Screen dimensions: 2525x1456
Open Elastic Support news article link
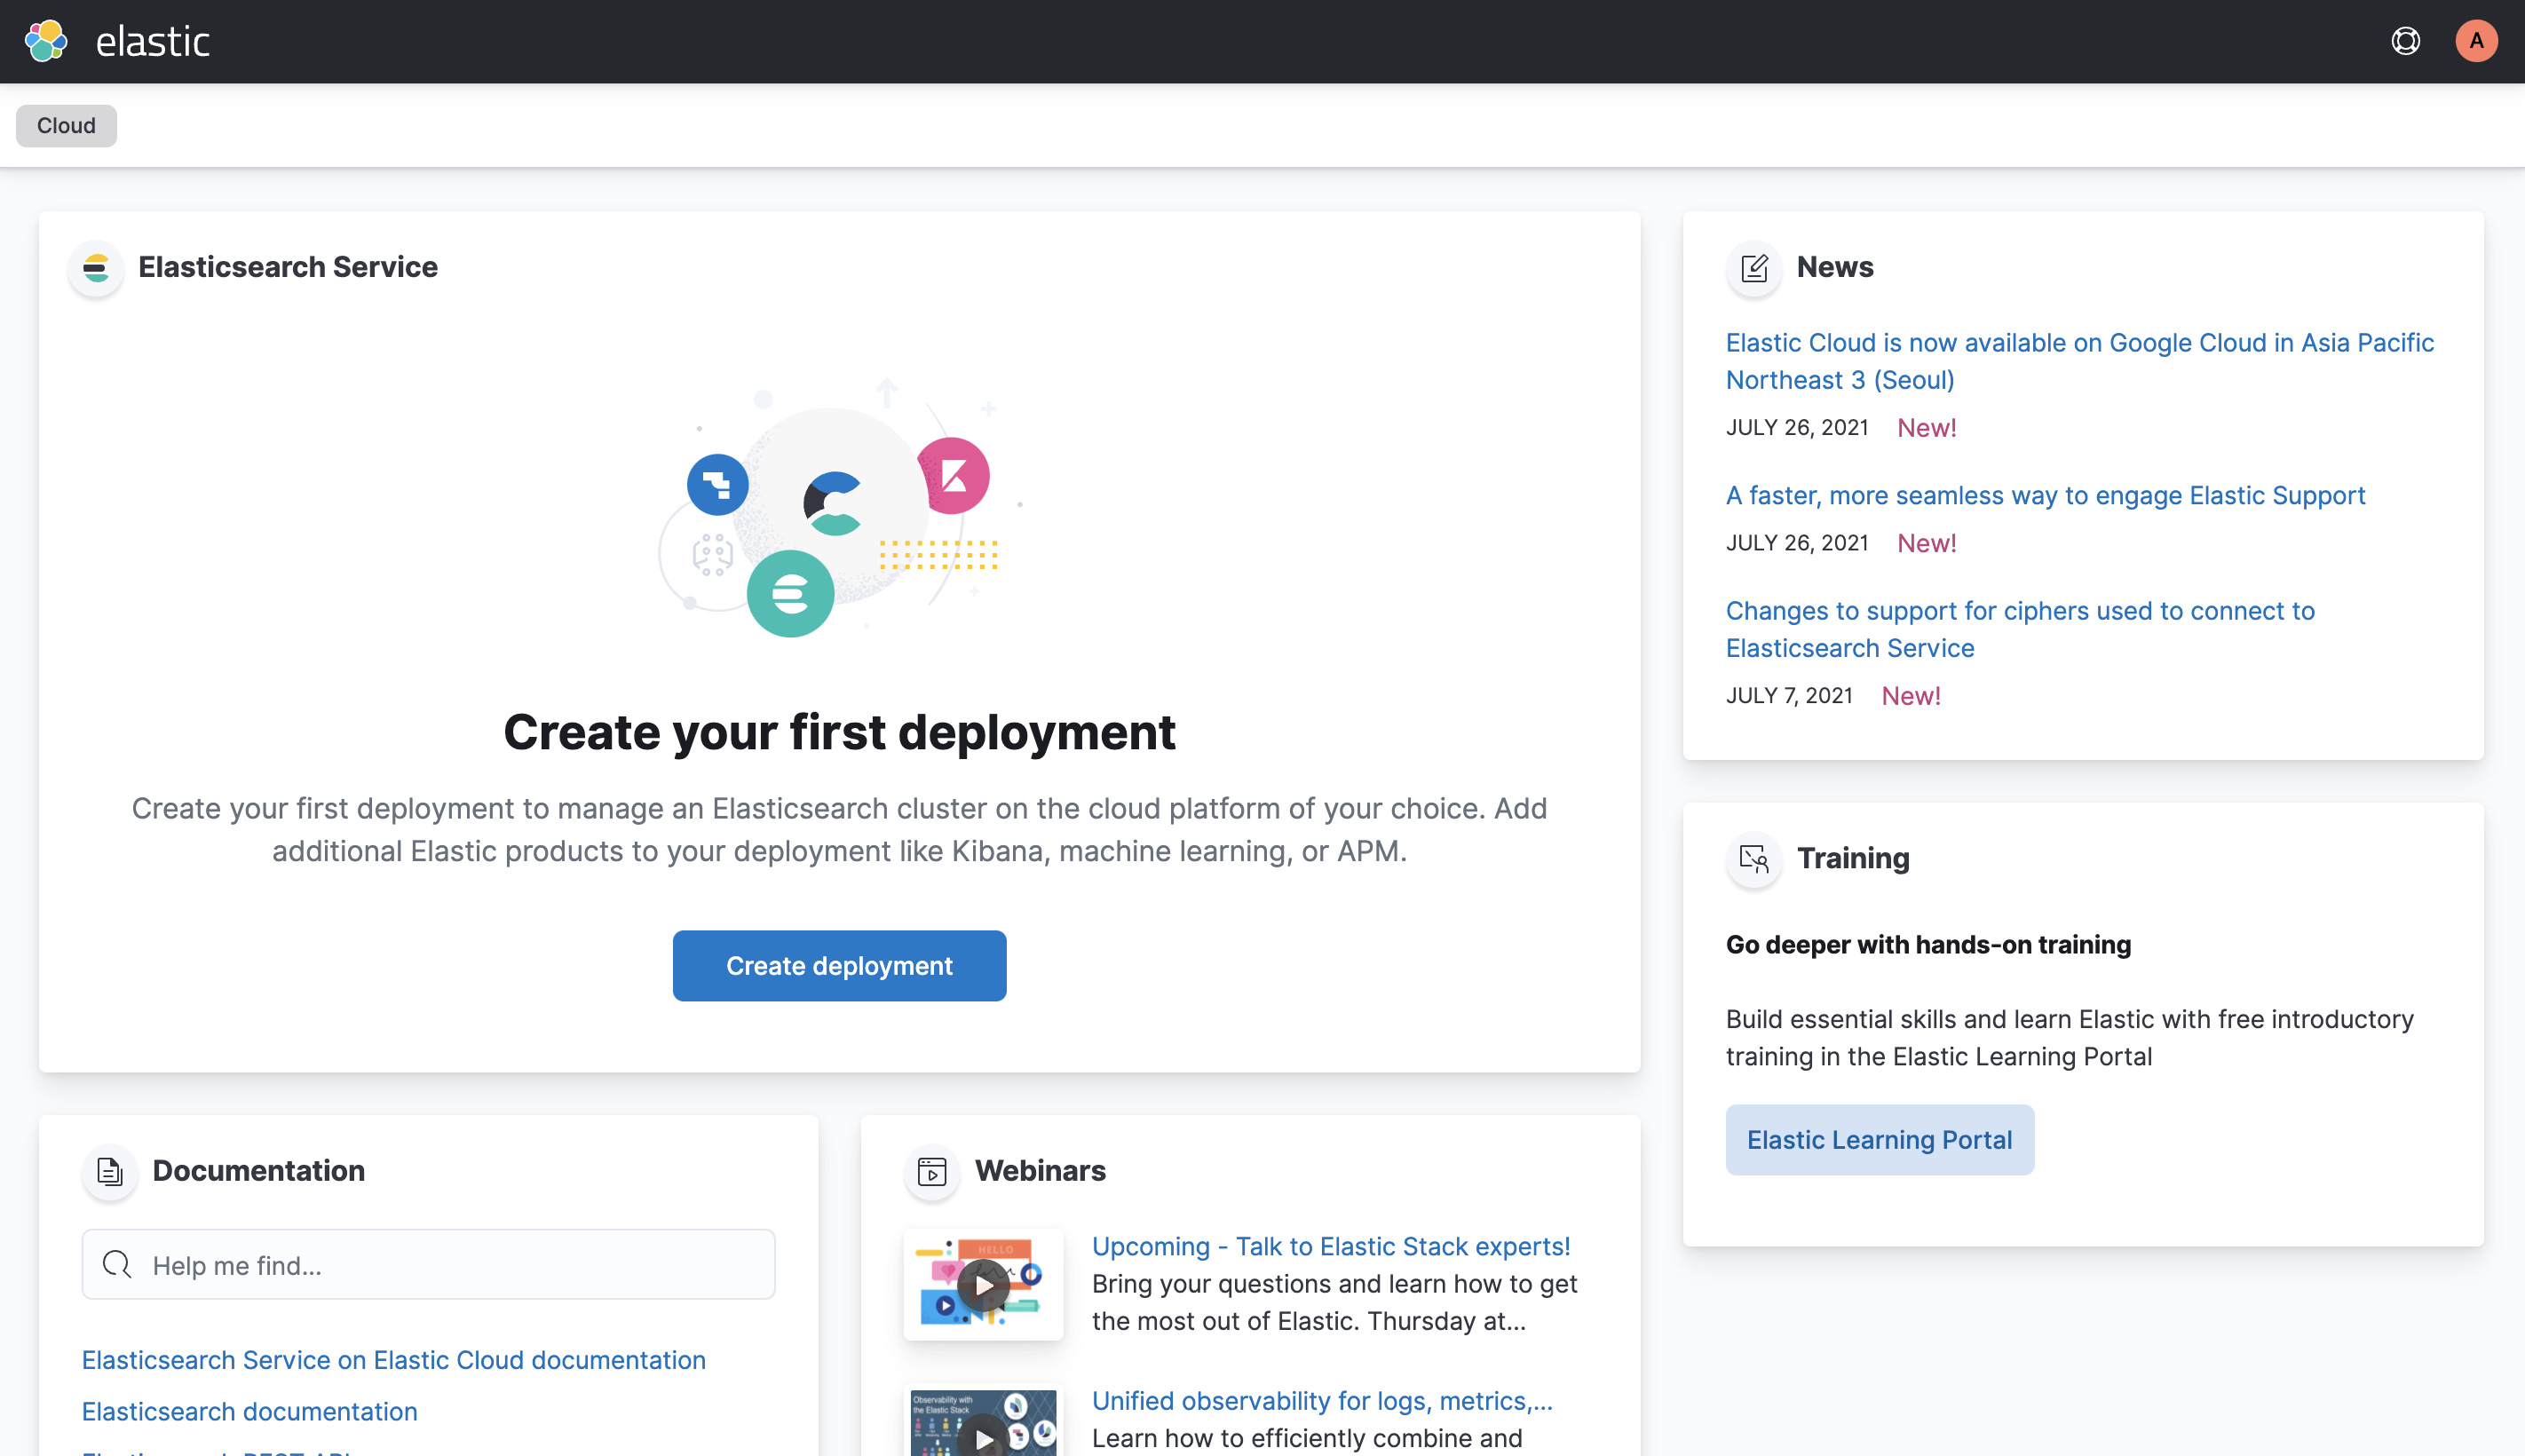(2045, 496)
